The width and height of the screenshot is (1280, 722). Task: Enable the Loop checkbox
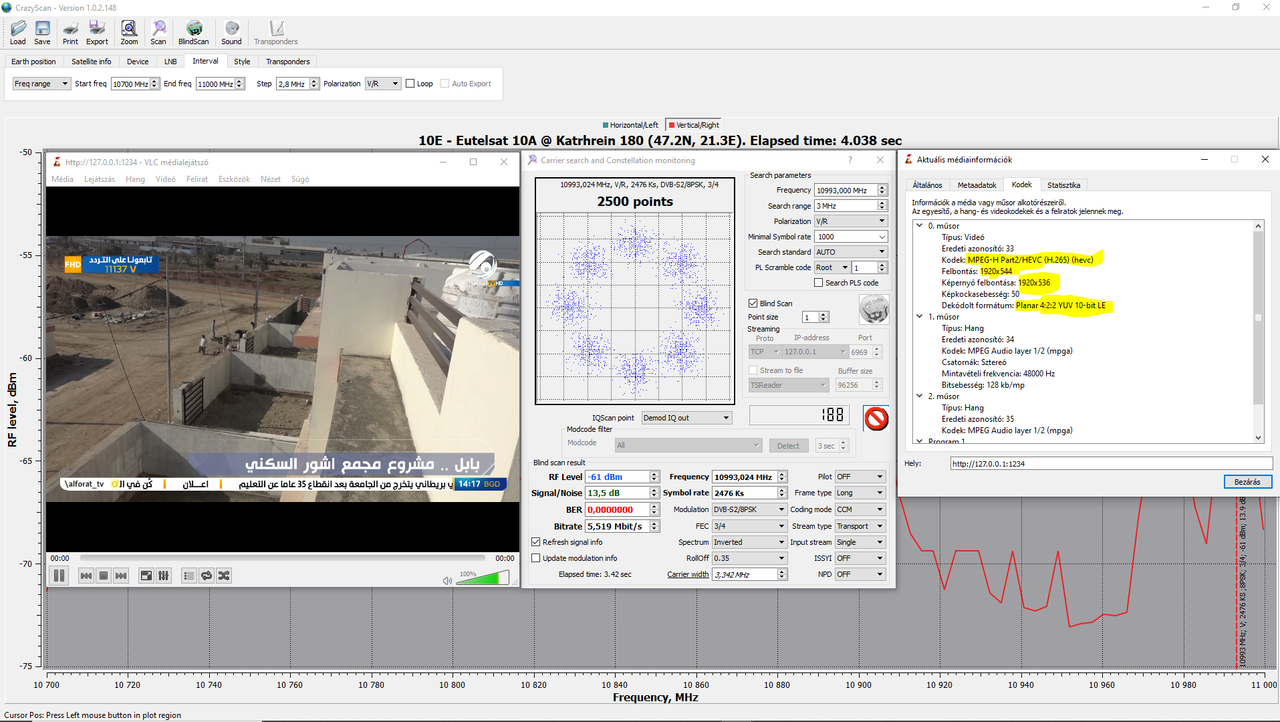pyautogui.click(x=410, y=84)
